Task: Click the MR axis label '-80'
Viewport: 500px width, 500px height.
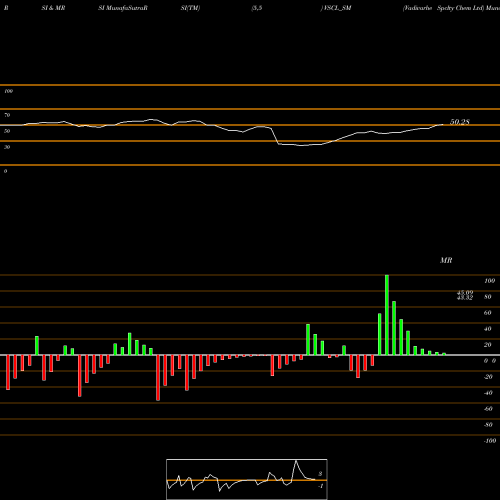Action: pos(488,425)
